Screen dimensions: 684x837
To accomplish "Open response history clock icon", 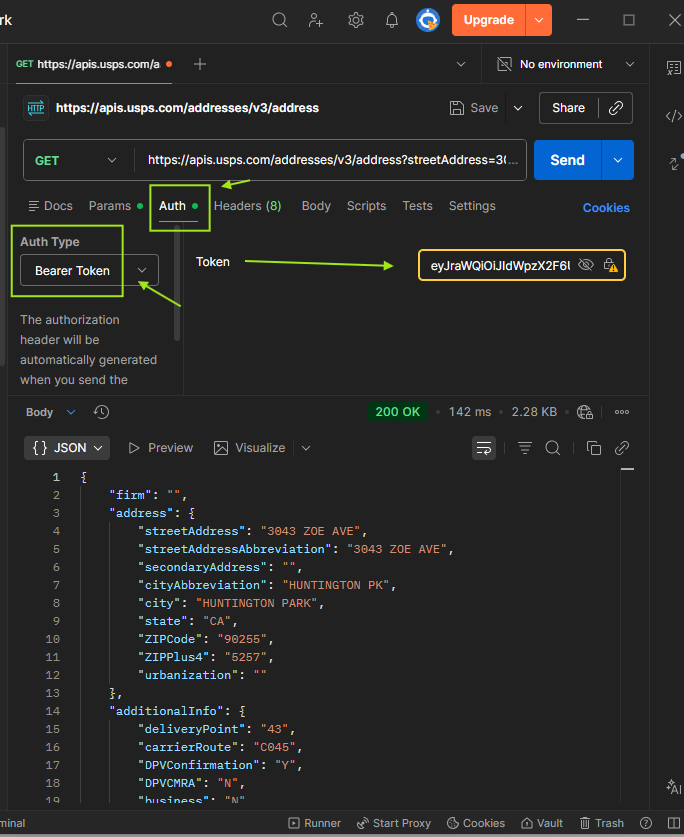I will 101,412.
